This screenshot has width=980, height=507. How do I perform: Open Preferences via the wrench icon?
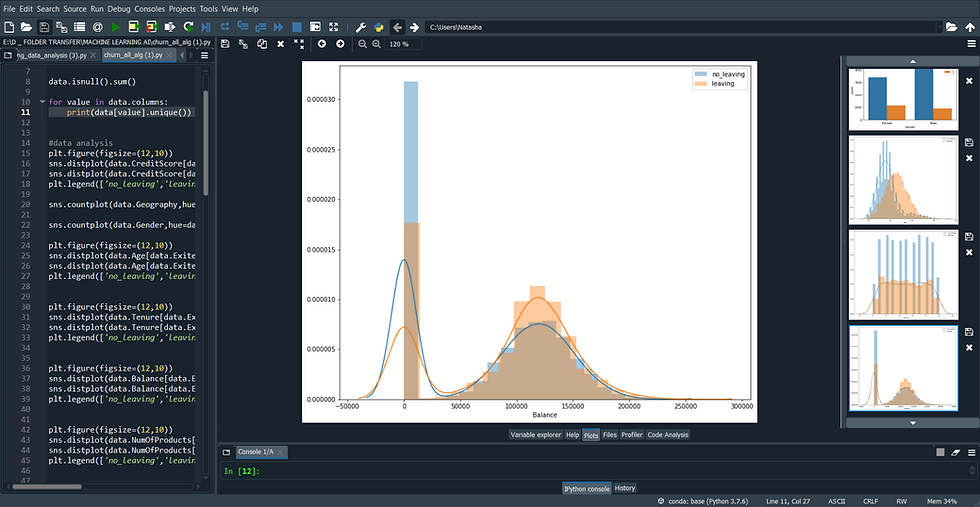361,27
